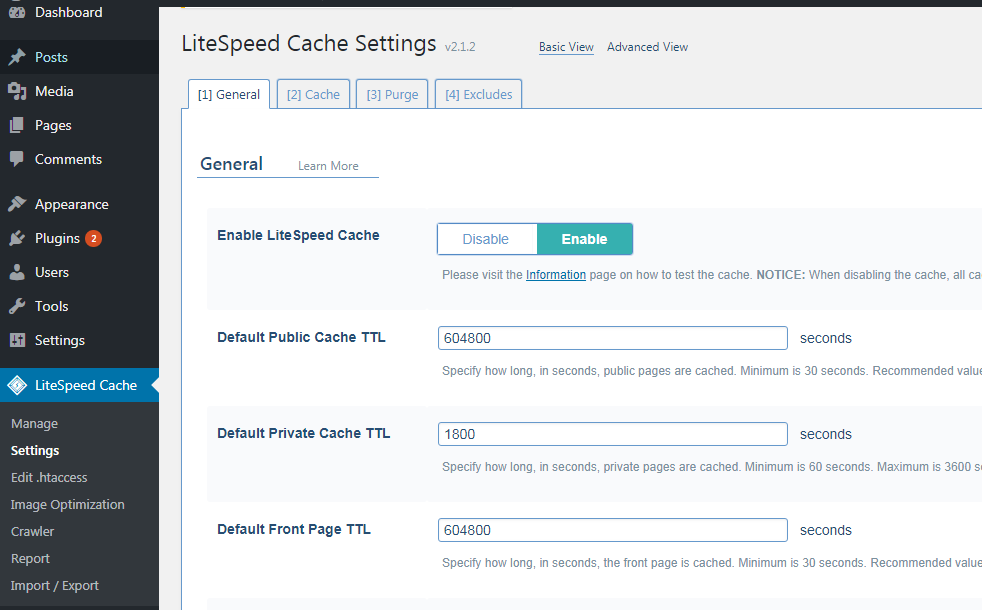Screen dimensions: 982x610
Task: Open LiteSpeed Settings submenu item
Action: (35, 451)
